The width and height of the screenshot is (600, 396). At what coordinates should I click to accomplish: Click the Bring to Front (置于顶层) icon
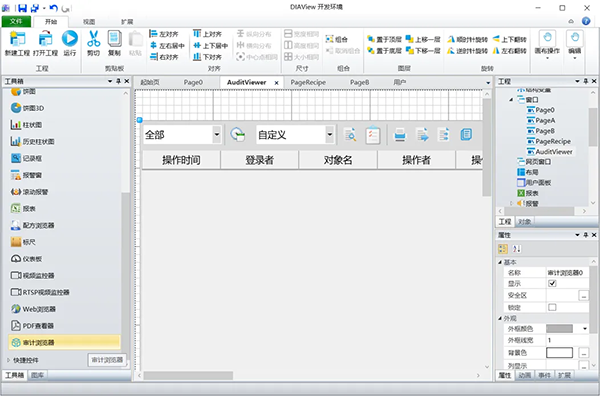[x=371, y=39]
